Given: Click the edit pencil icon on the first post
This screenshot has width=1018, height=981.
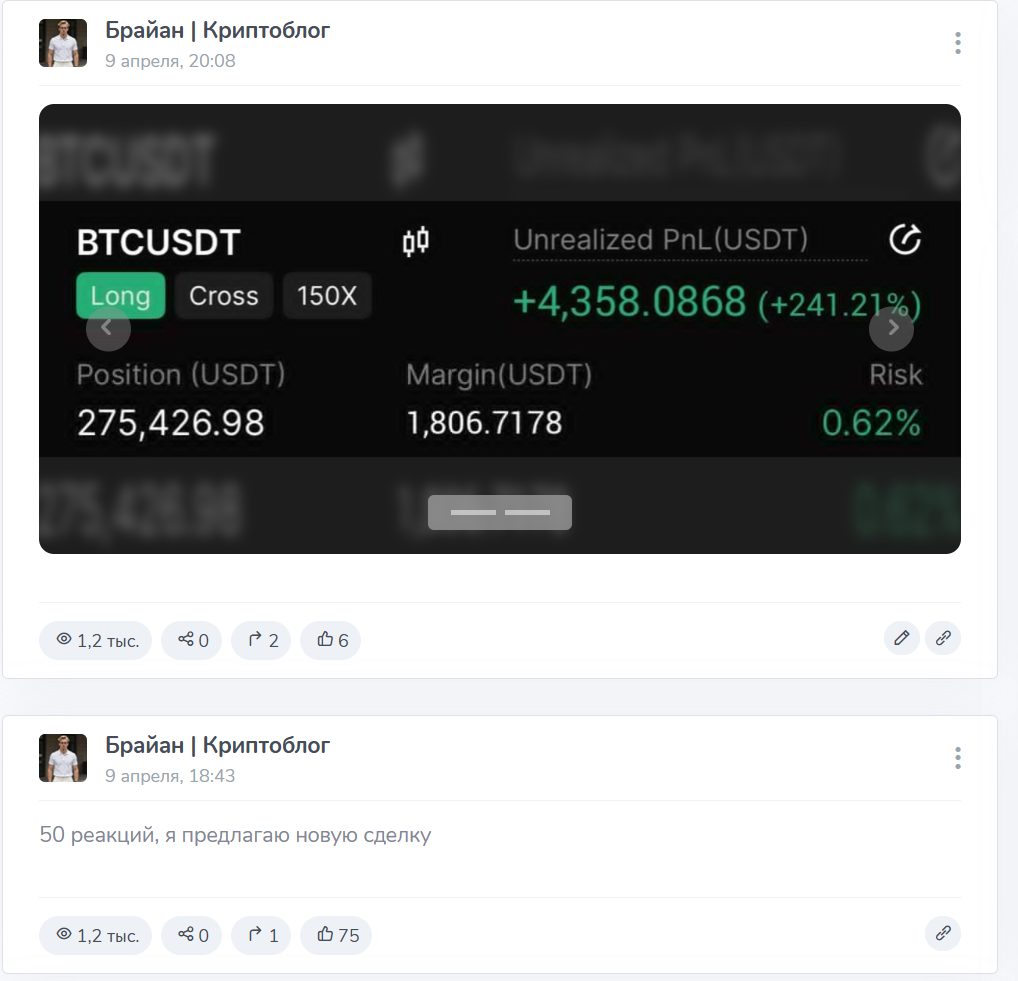Looking at the screenshot, I should click(902, 638).
